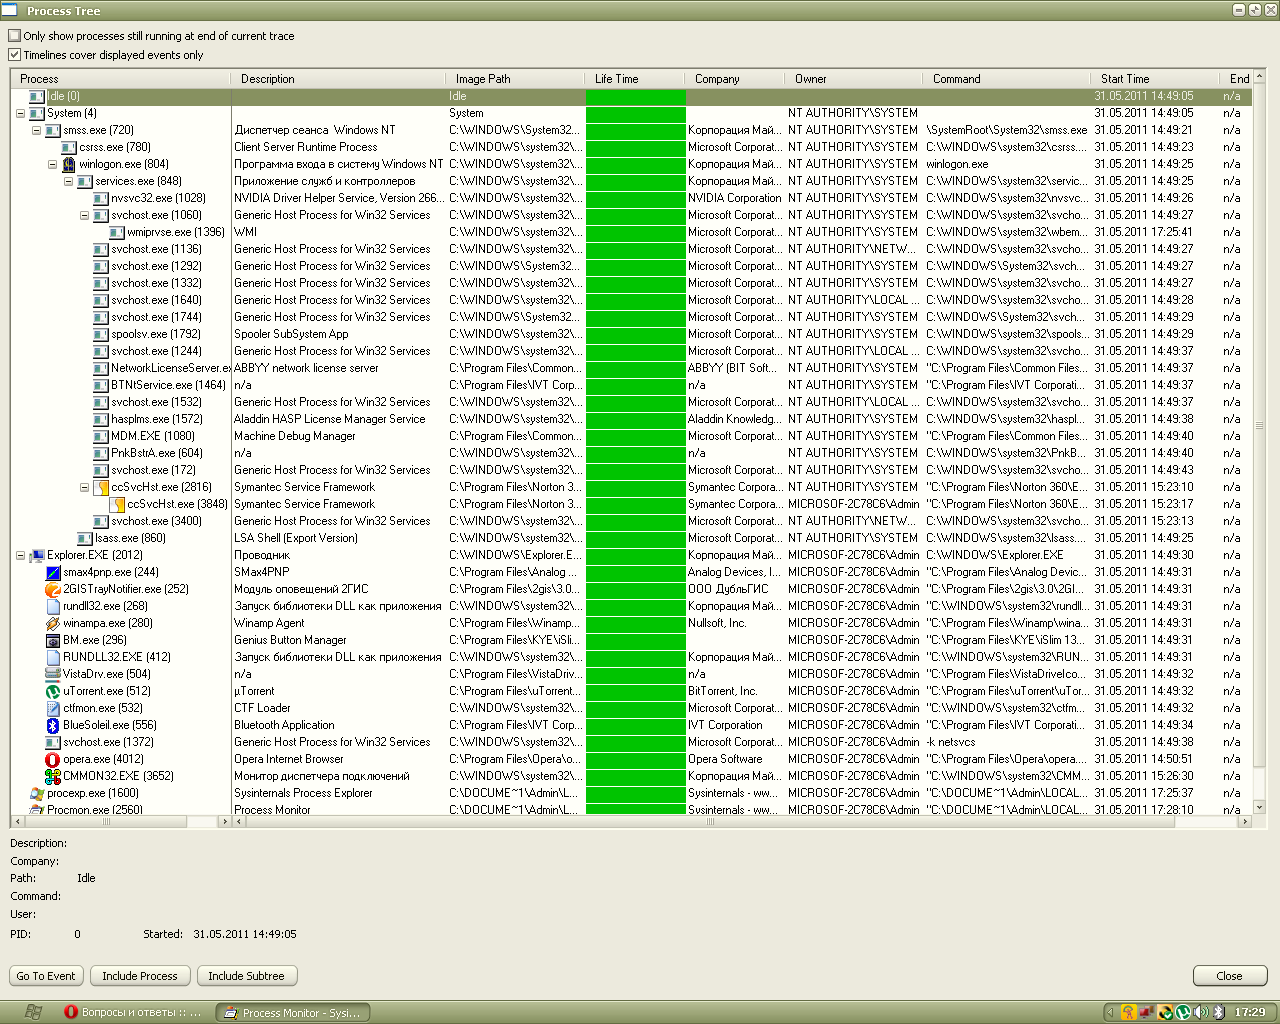Click the Go To Event button
This screenshot has height=1024, width=1280.
click(x=46, y=976)
